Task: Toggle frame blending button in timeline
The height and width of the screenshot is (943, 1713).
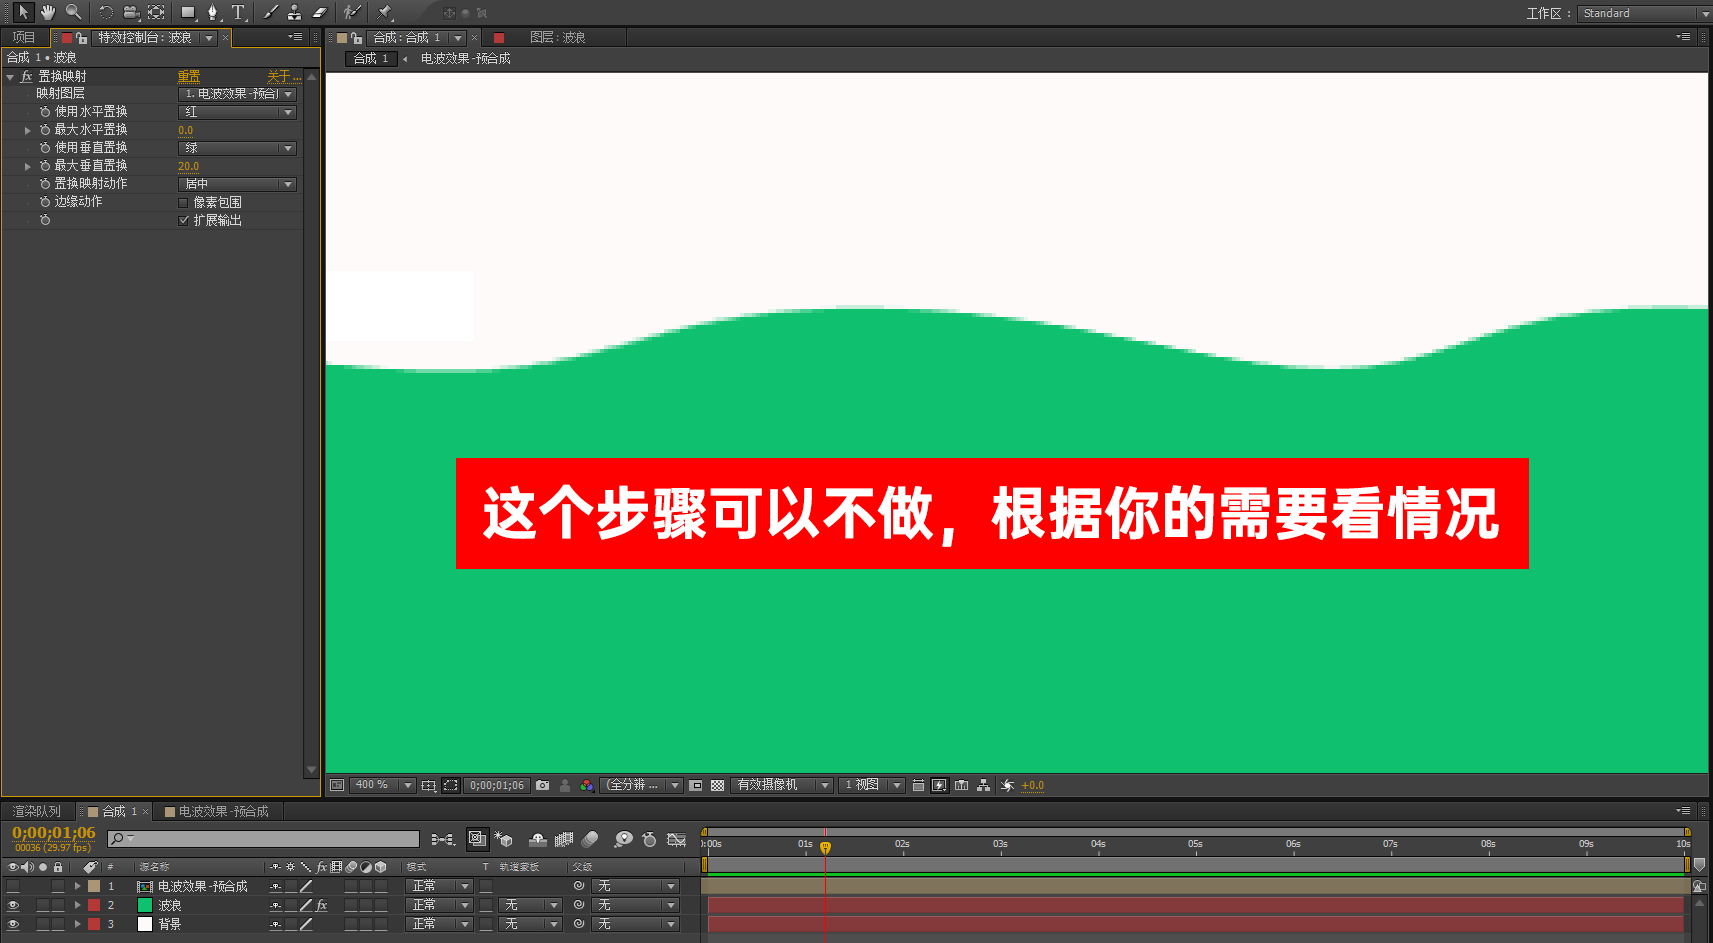Action: 564,840
